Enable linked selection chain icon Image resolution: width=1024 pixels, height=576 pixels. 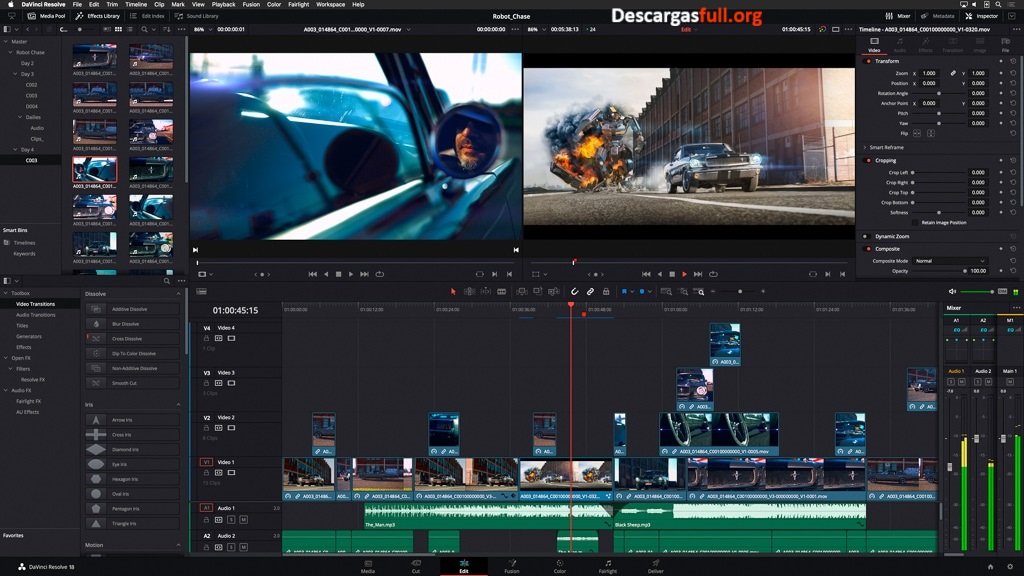click(591, 292)
